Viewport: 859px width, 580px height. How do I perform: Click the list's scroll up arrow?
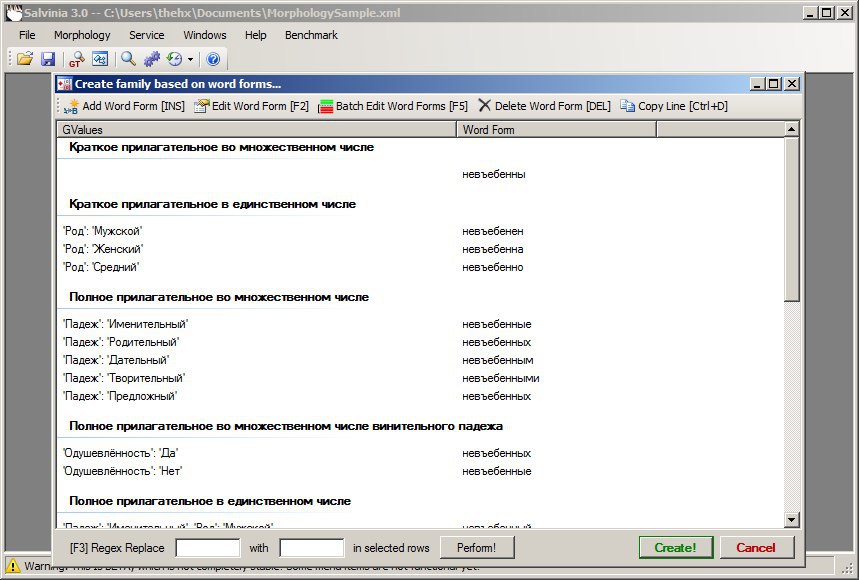pyautogui.click(x=791, y=130)
